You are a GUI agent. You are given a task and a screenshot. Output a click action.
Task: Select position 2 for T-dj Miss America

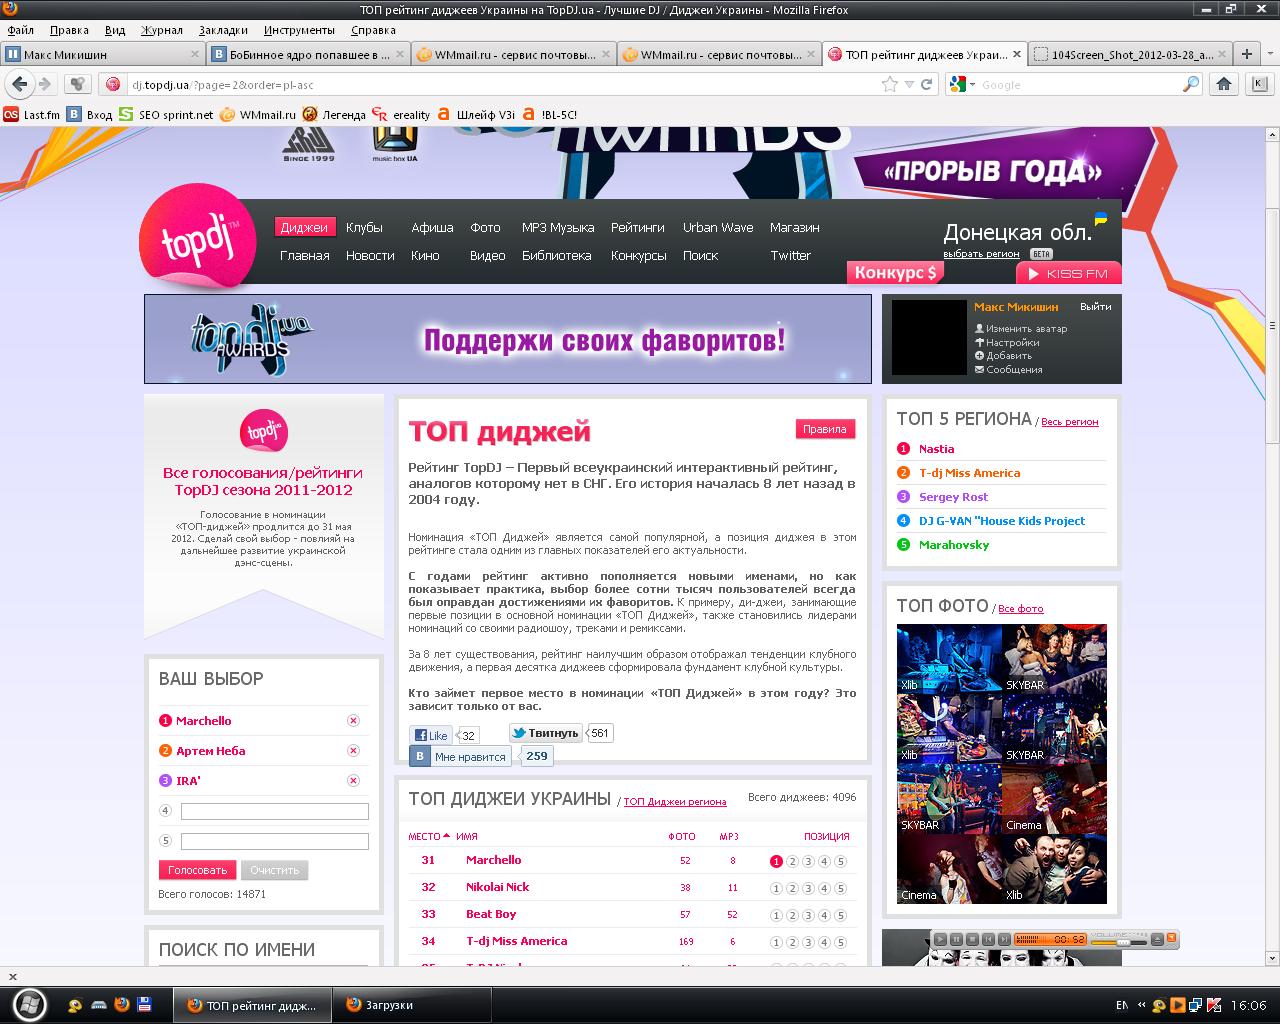pos(792,942)
